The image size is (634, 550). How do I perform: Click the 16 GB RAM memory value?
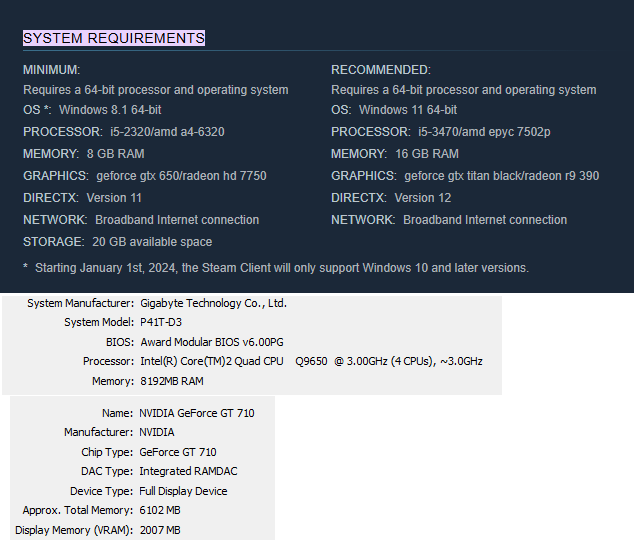(427, 154)
